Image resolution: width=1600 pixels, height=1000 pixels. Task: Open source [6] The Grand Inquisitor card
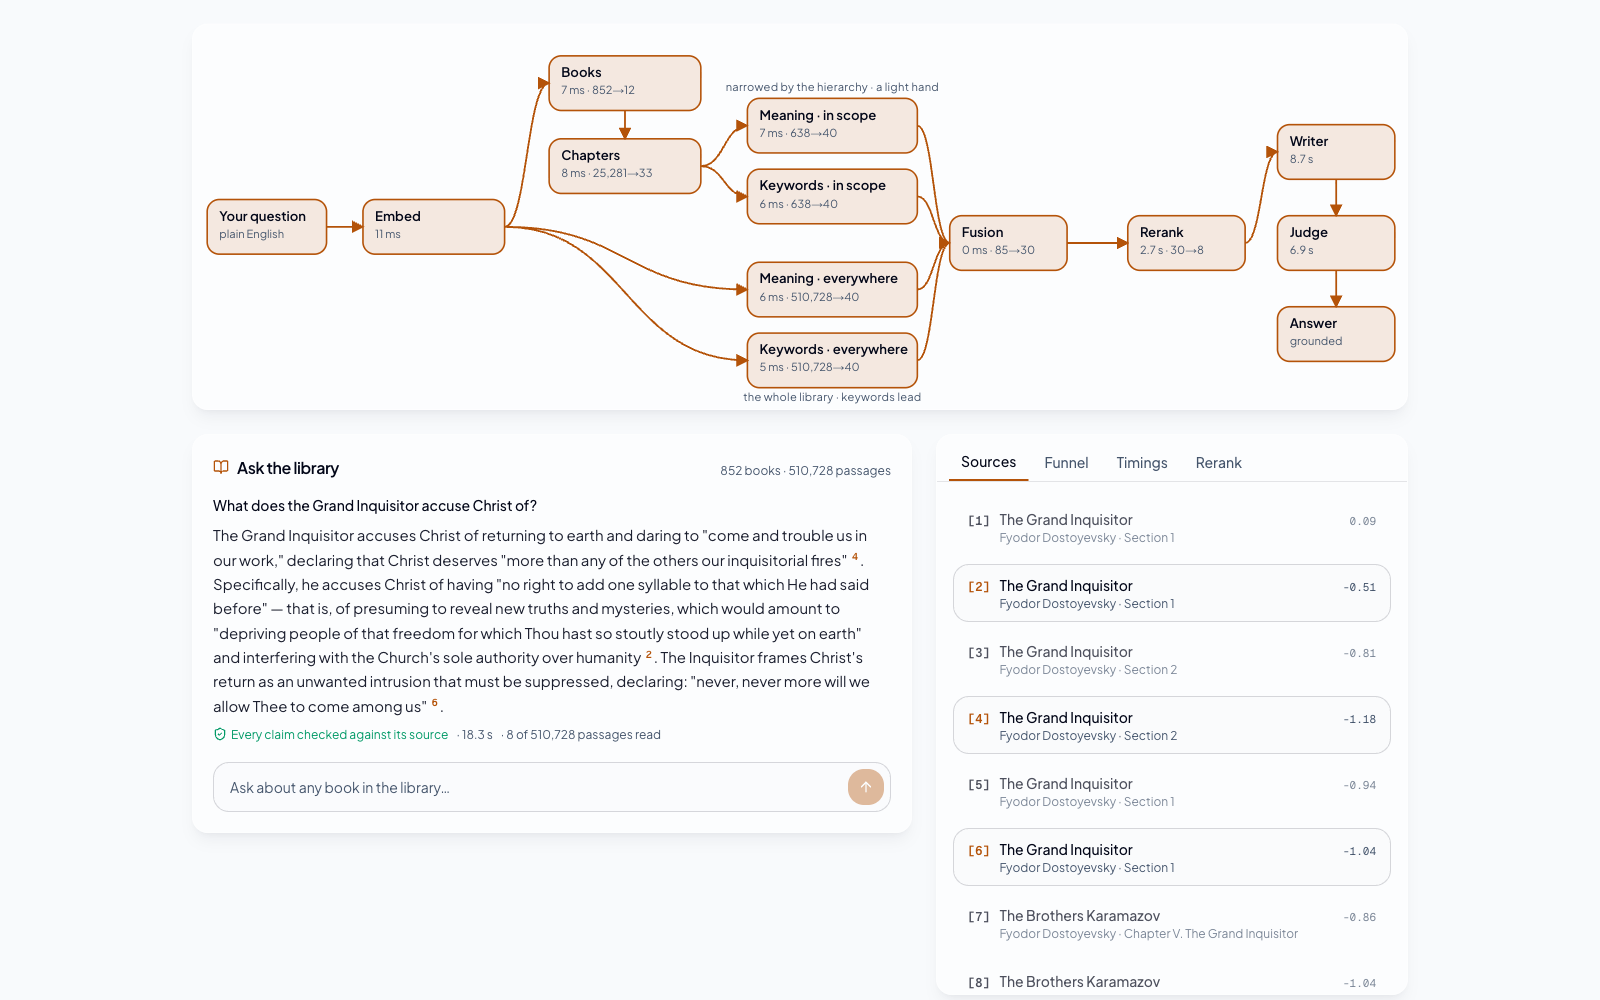click(1172, 857)
